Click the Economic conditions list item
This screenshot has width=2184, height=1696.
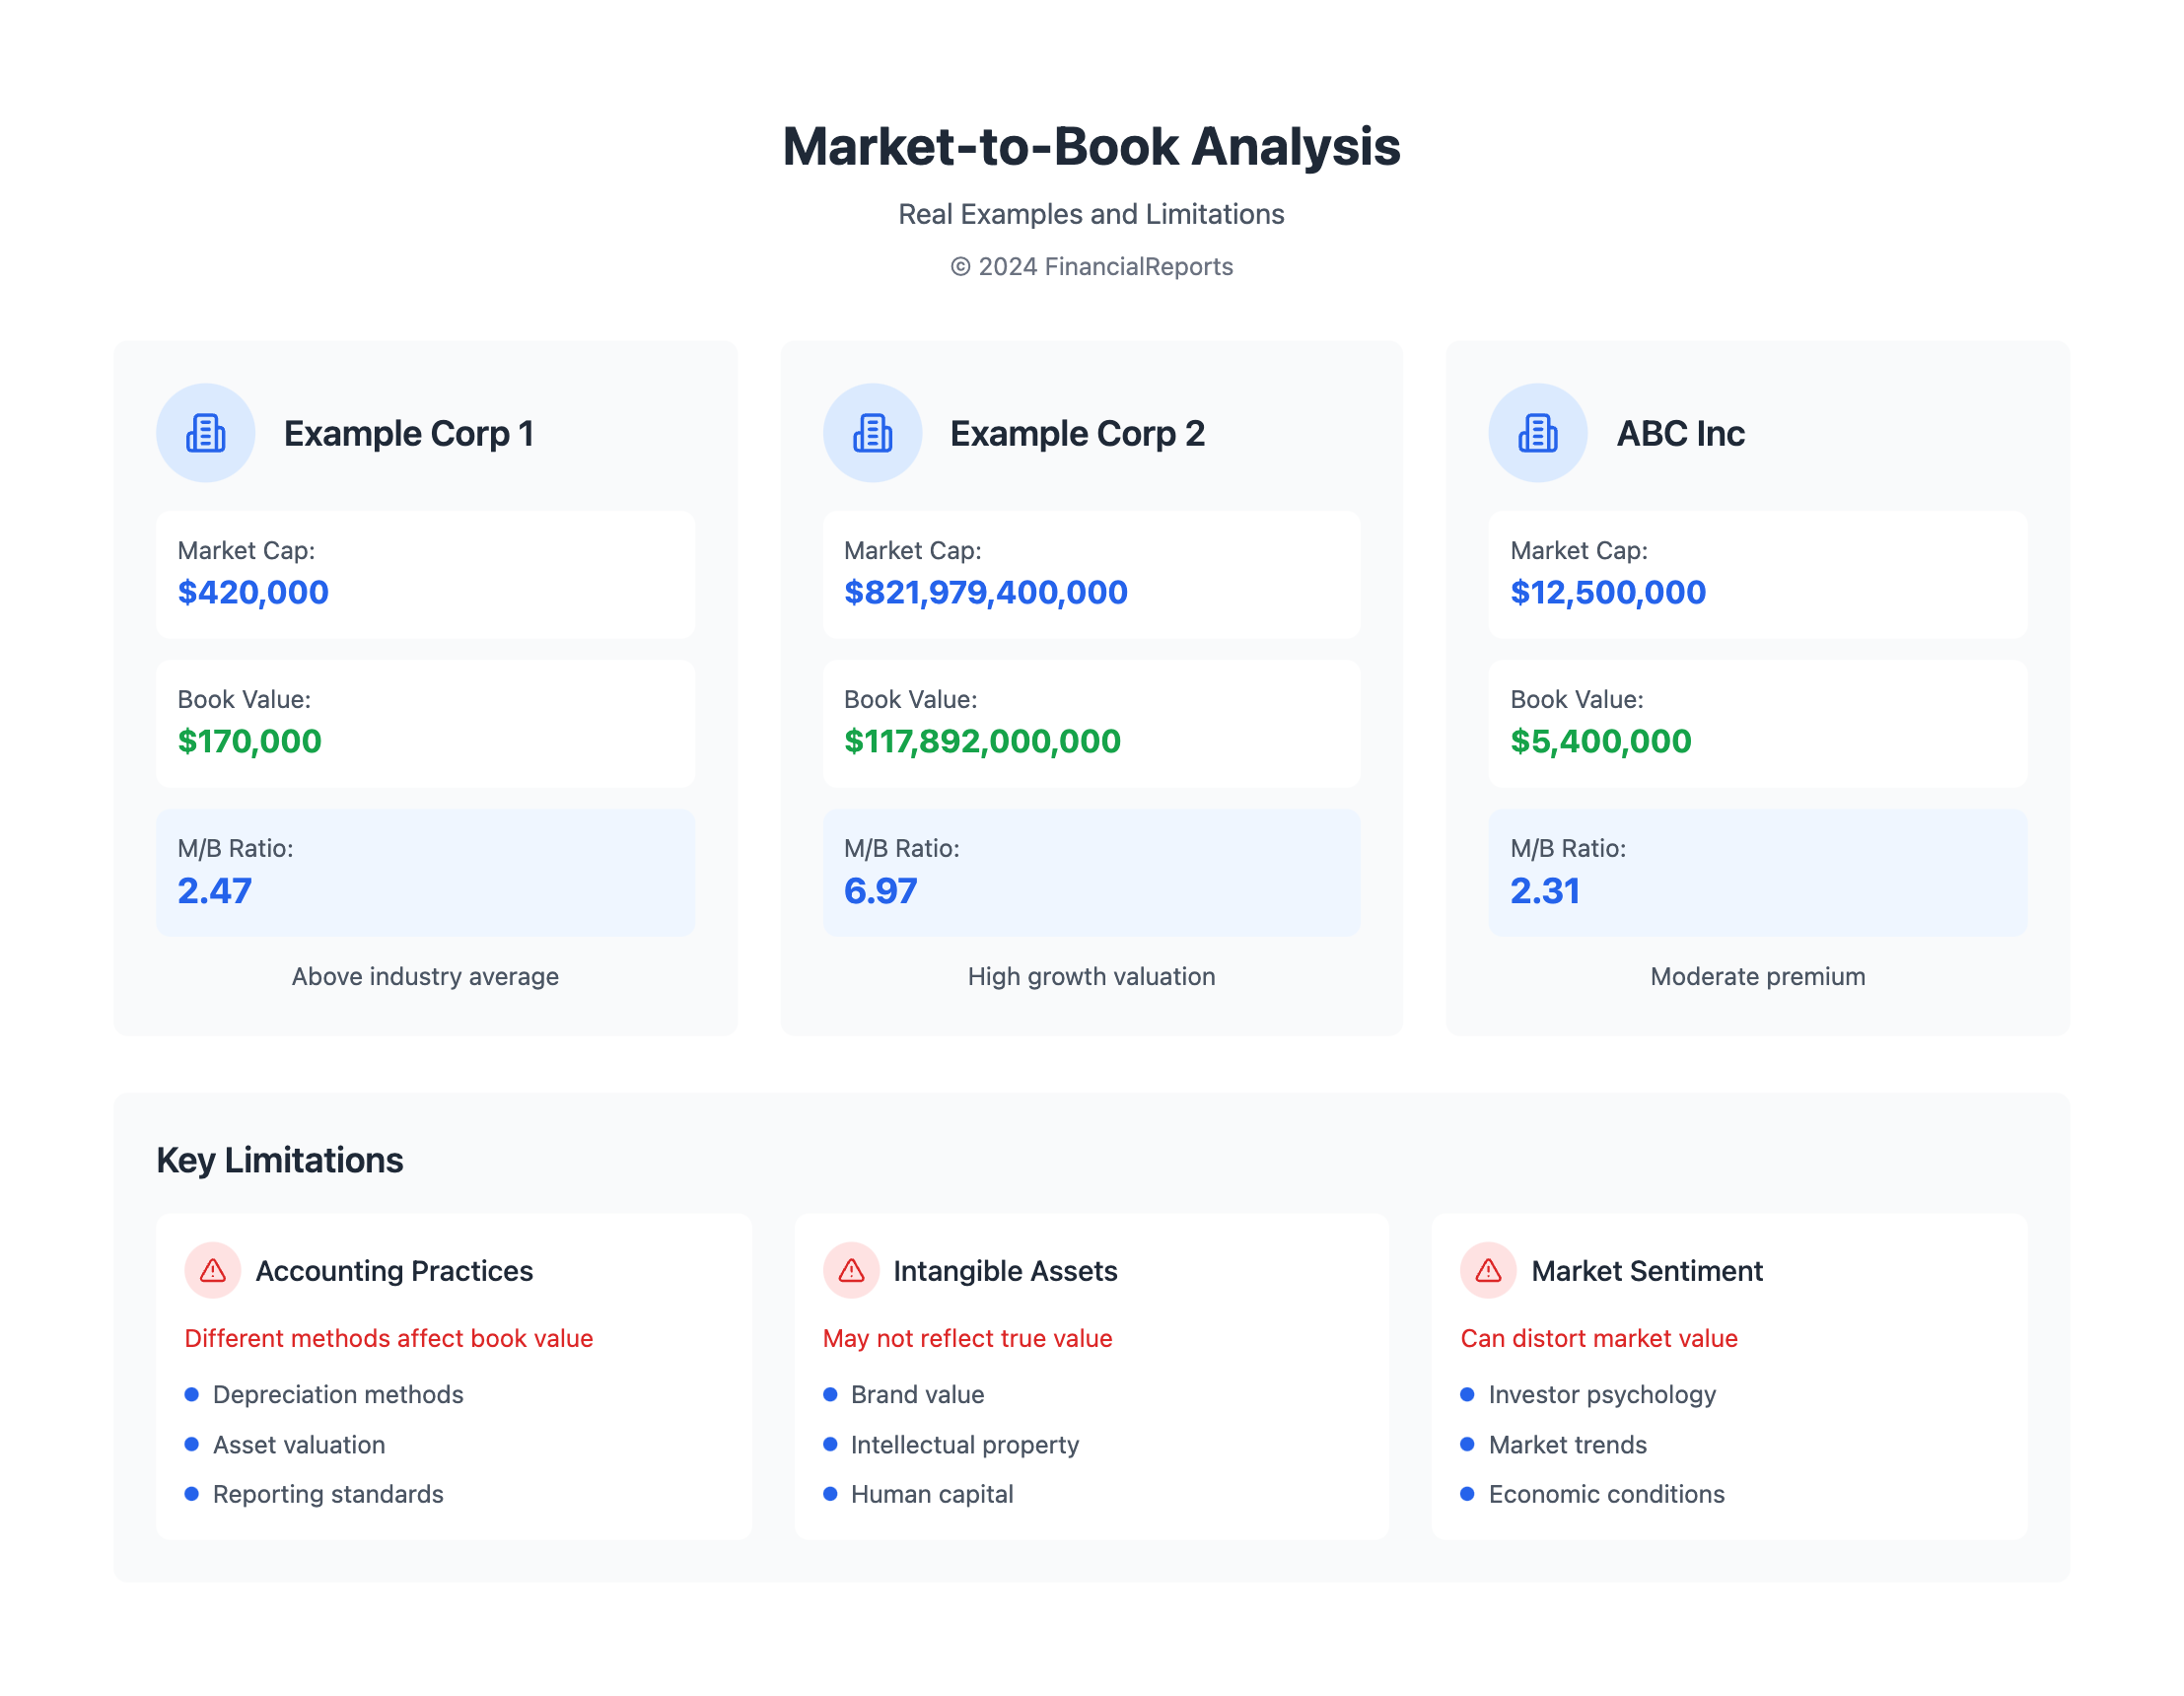pyautogui.click(x=1605, y=1494)
